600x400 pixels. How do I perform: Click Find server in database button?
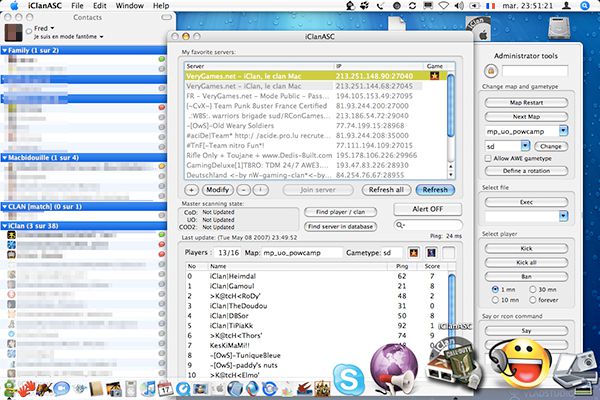(x=340, y=227)
